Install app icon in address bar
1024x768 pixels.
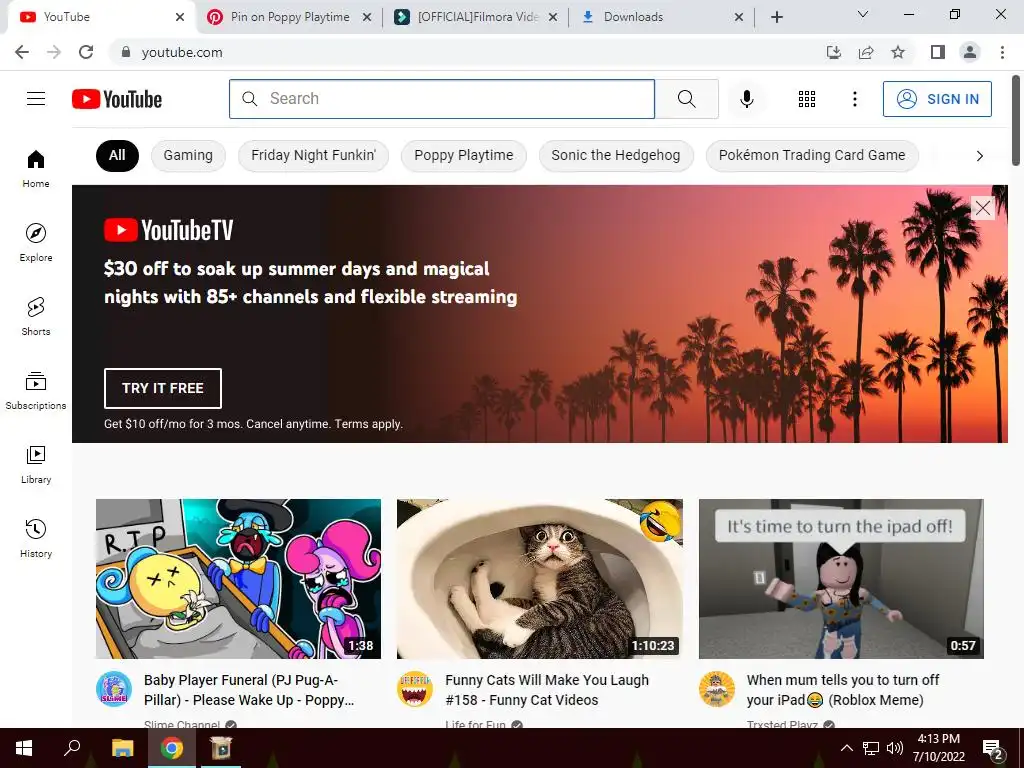point(834,52)
